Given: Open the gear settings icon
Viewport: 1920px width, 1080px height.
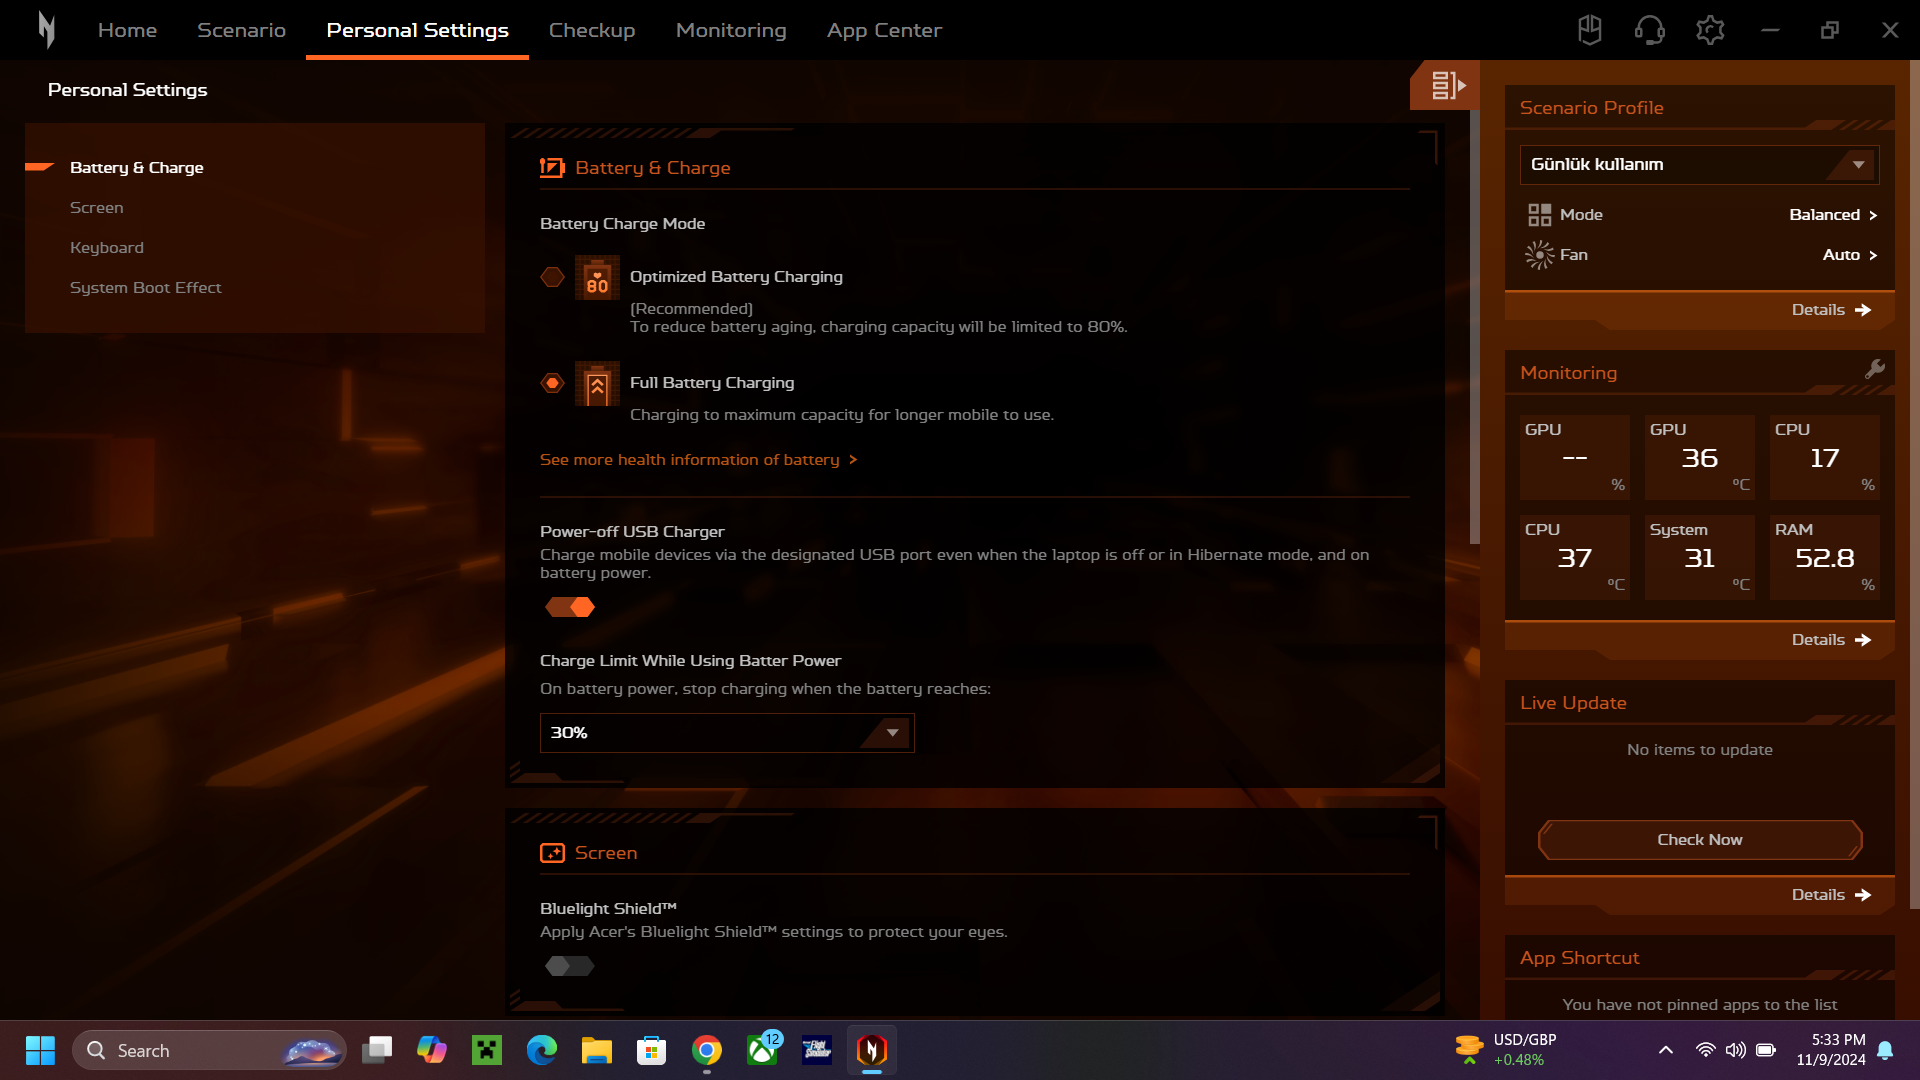Looking at the screenshot, I should pos(1710,30).
